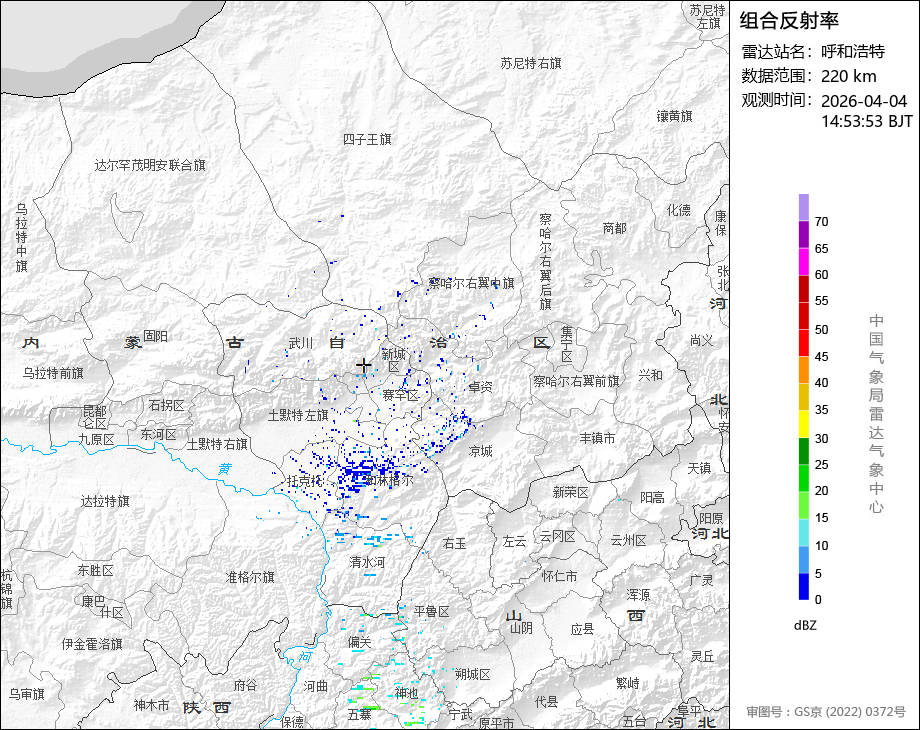Click the 镶黄旗 map label
Image resolution: width=920 pixels, height=730 pixels.
(x=675, y=116)
